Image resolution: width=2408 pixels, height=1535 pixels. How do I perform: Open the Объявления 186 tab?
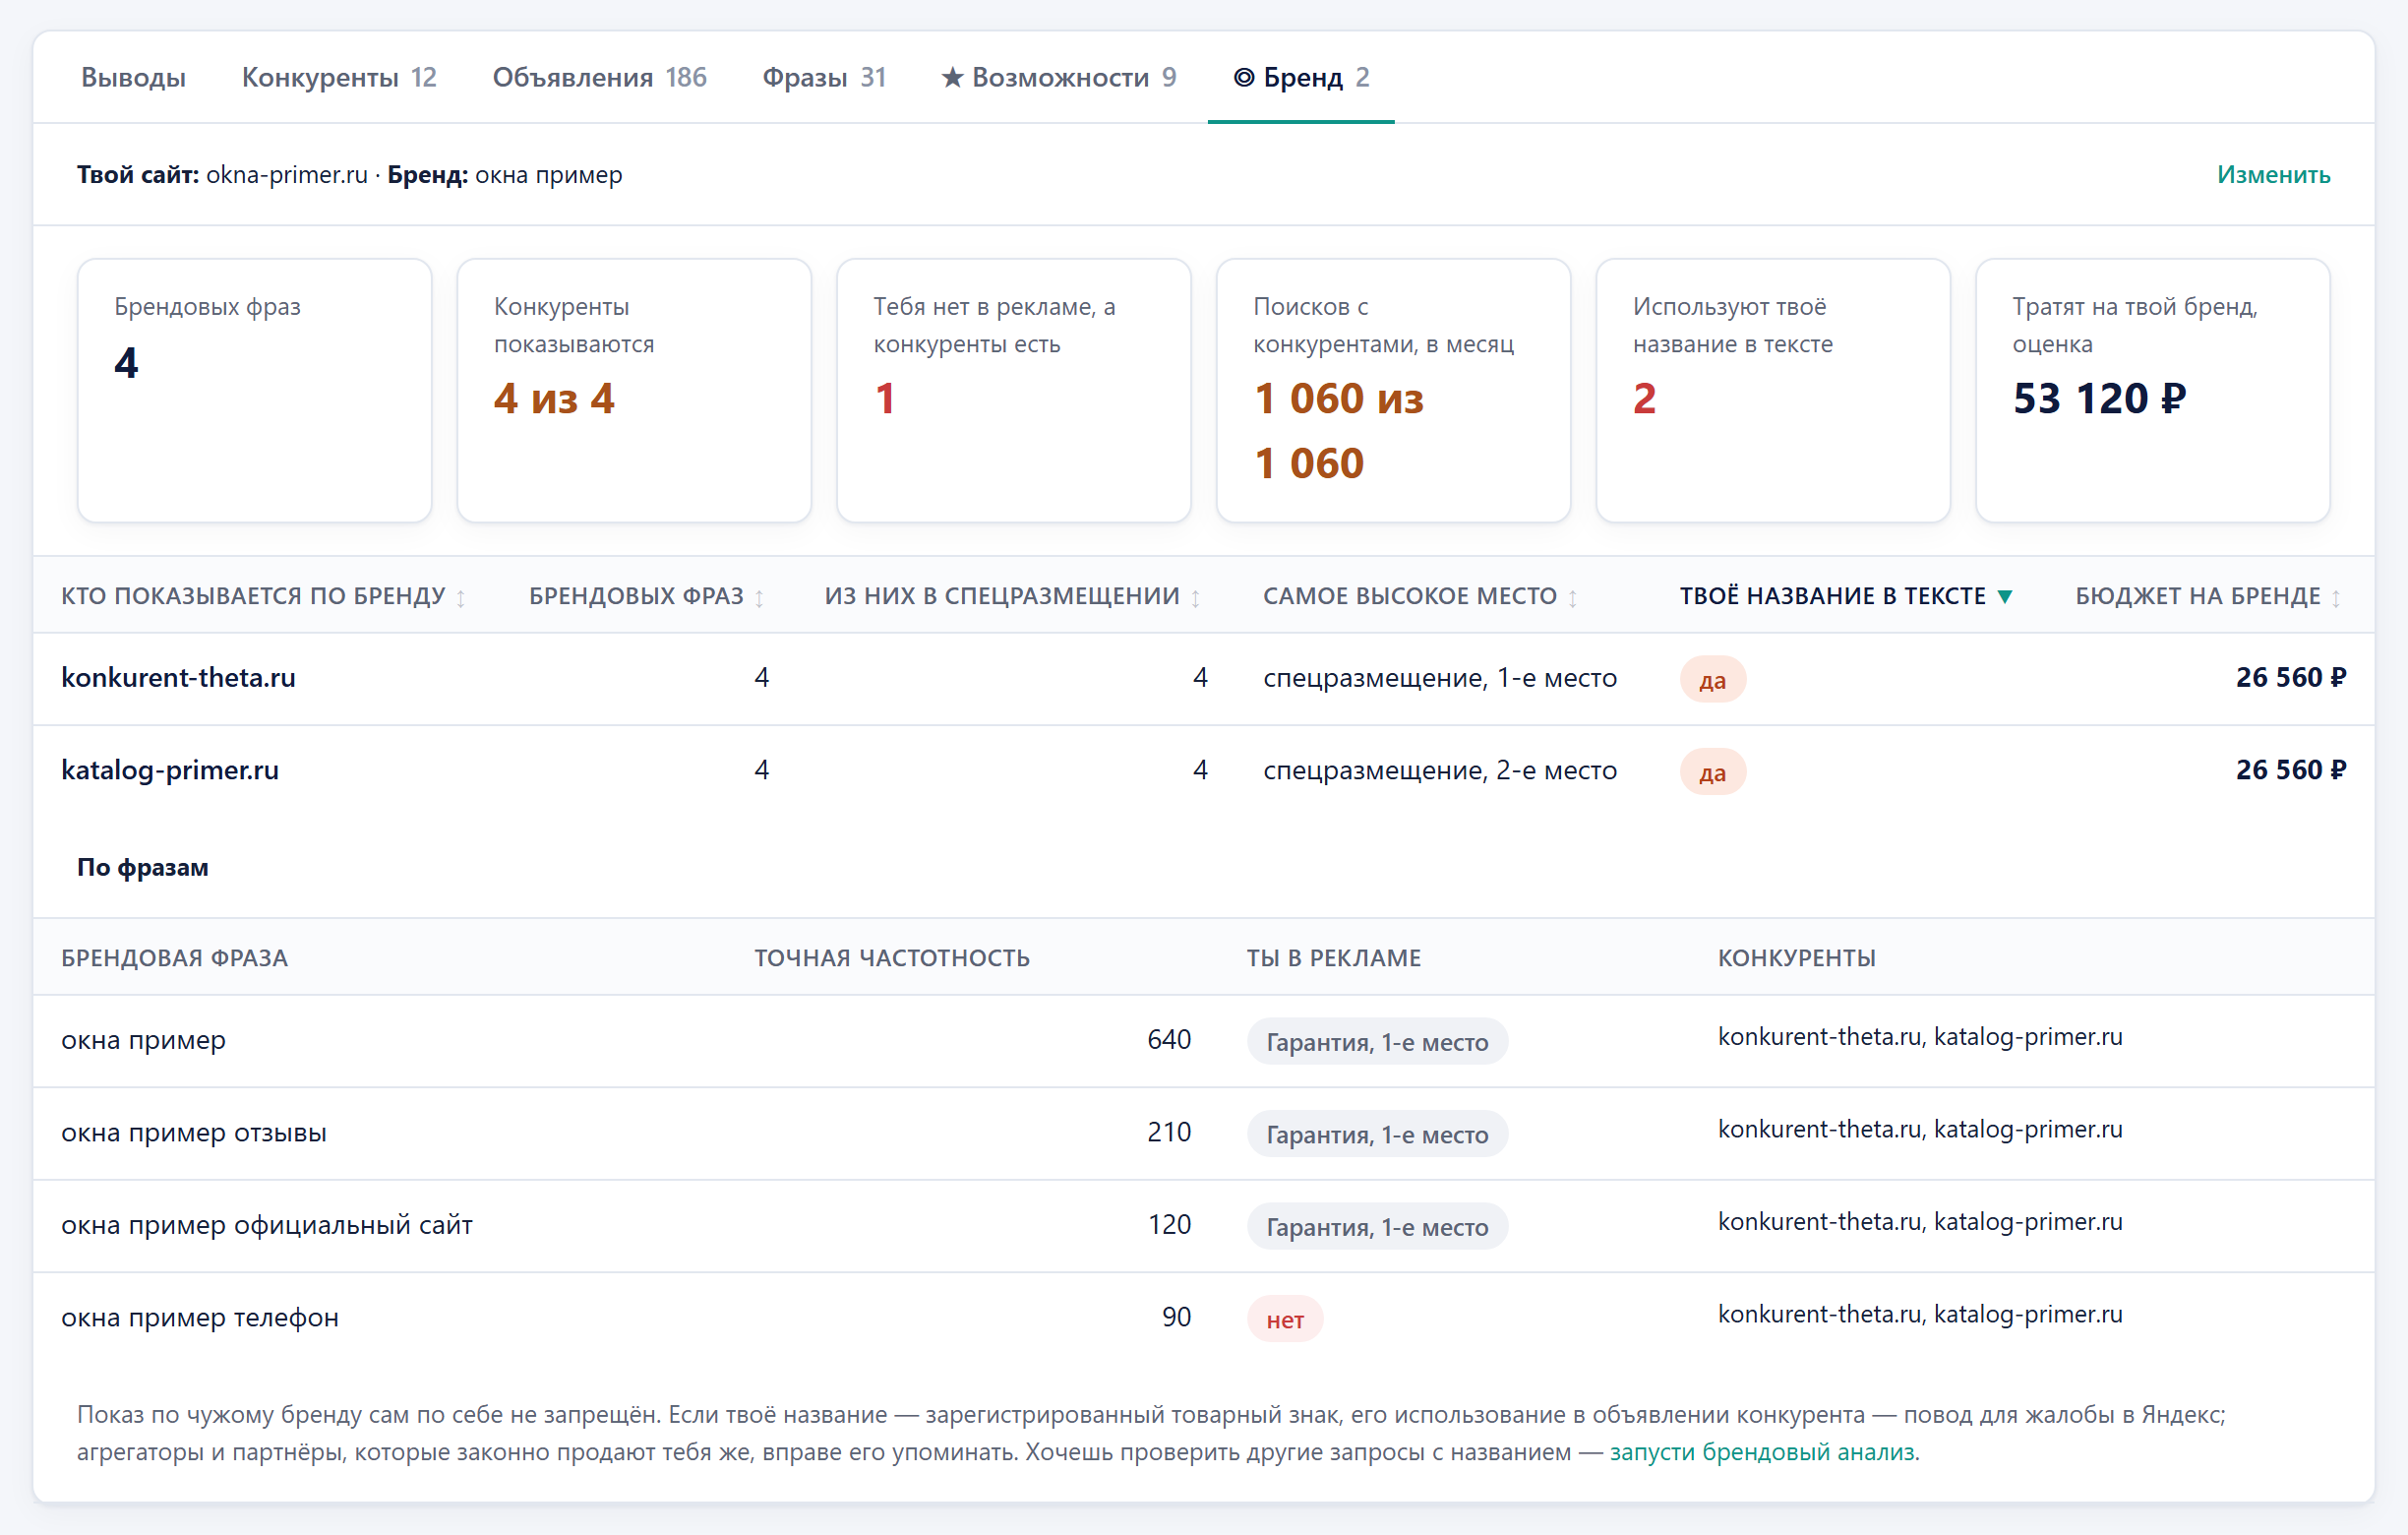(599, 77)
